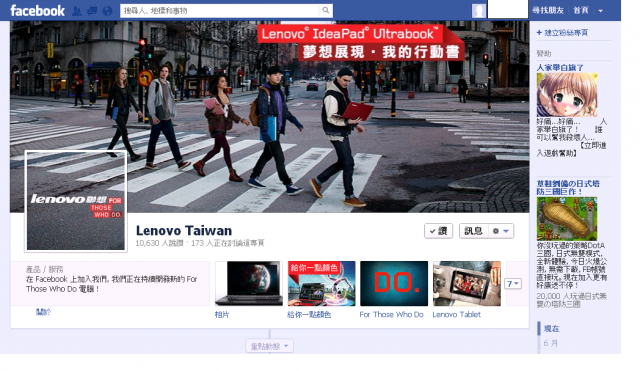Click For Those Who Do label
Screen dimensions: 640x371
391,315
